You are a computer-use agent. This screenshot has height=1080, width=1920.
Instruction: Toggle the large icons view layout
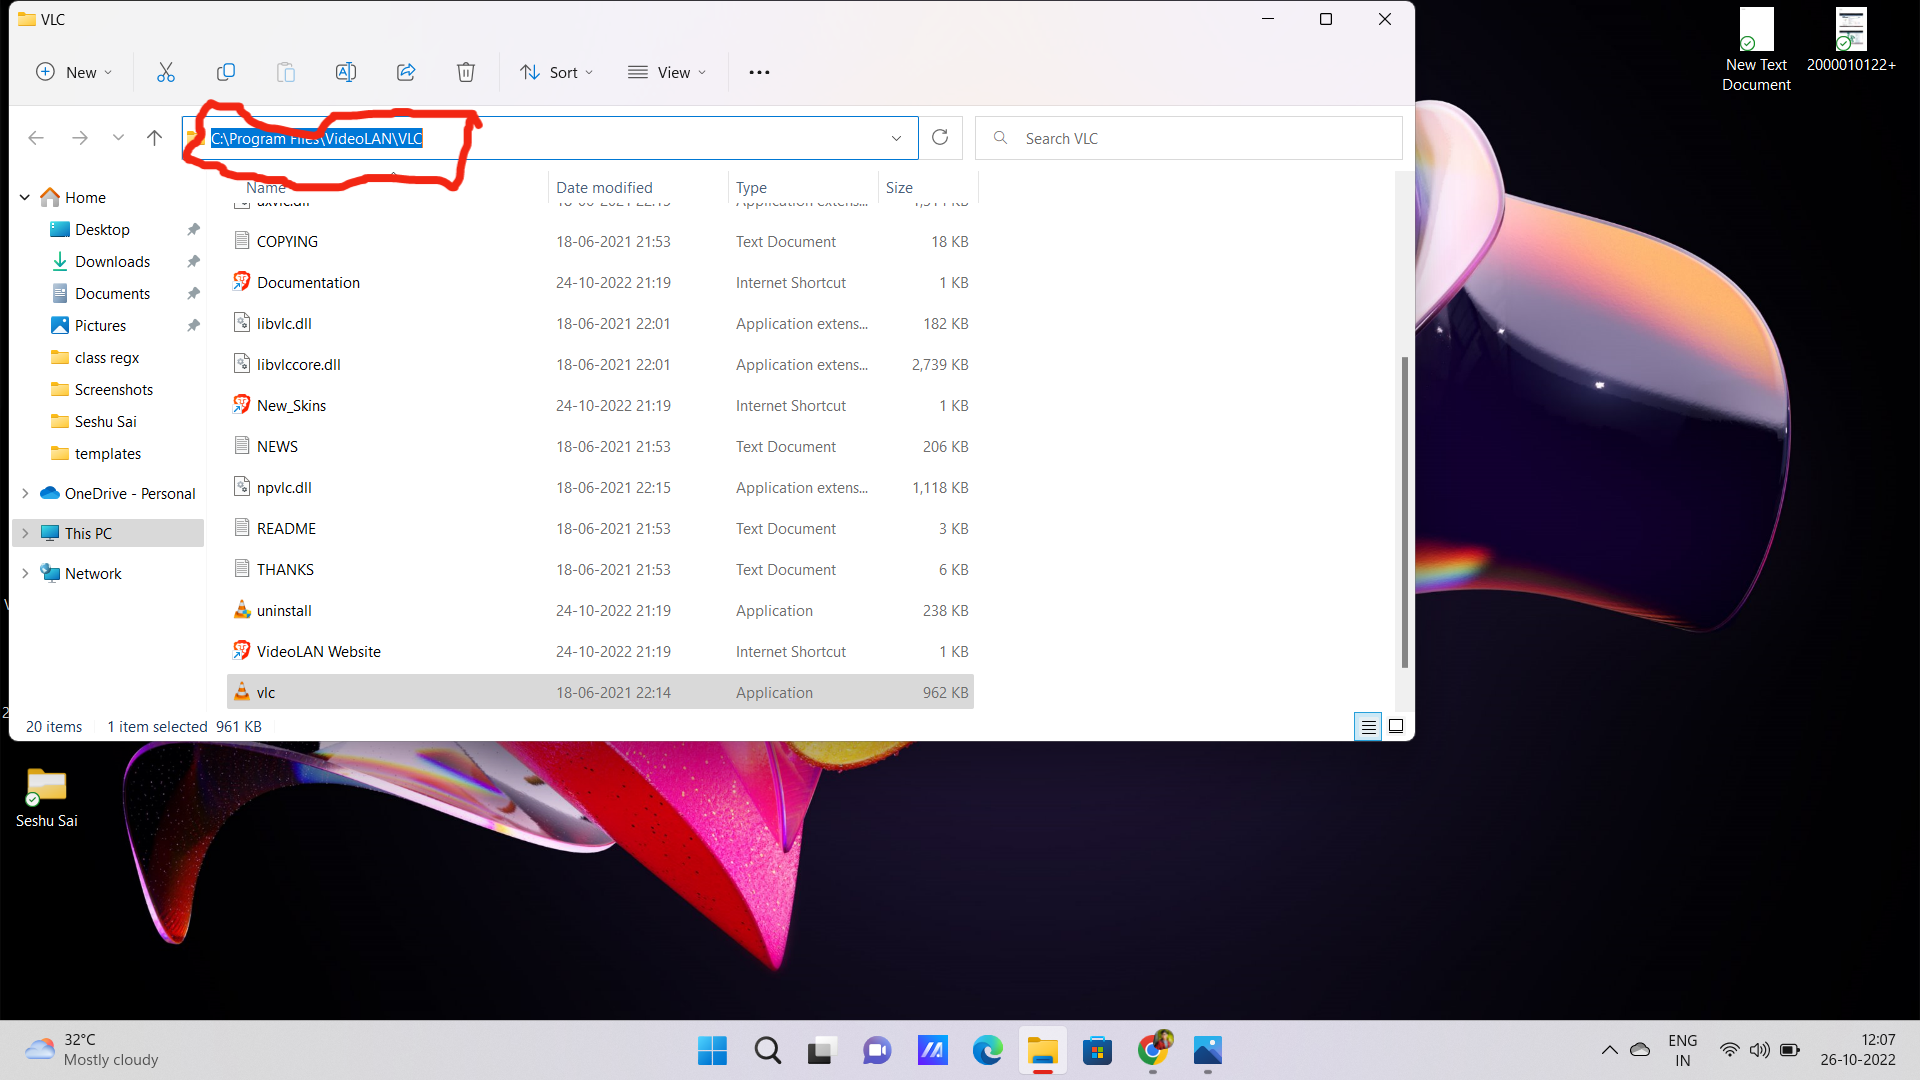click(x=1395, y=725)
